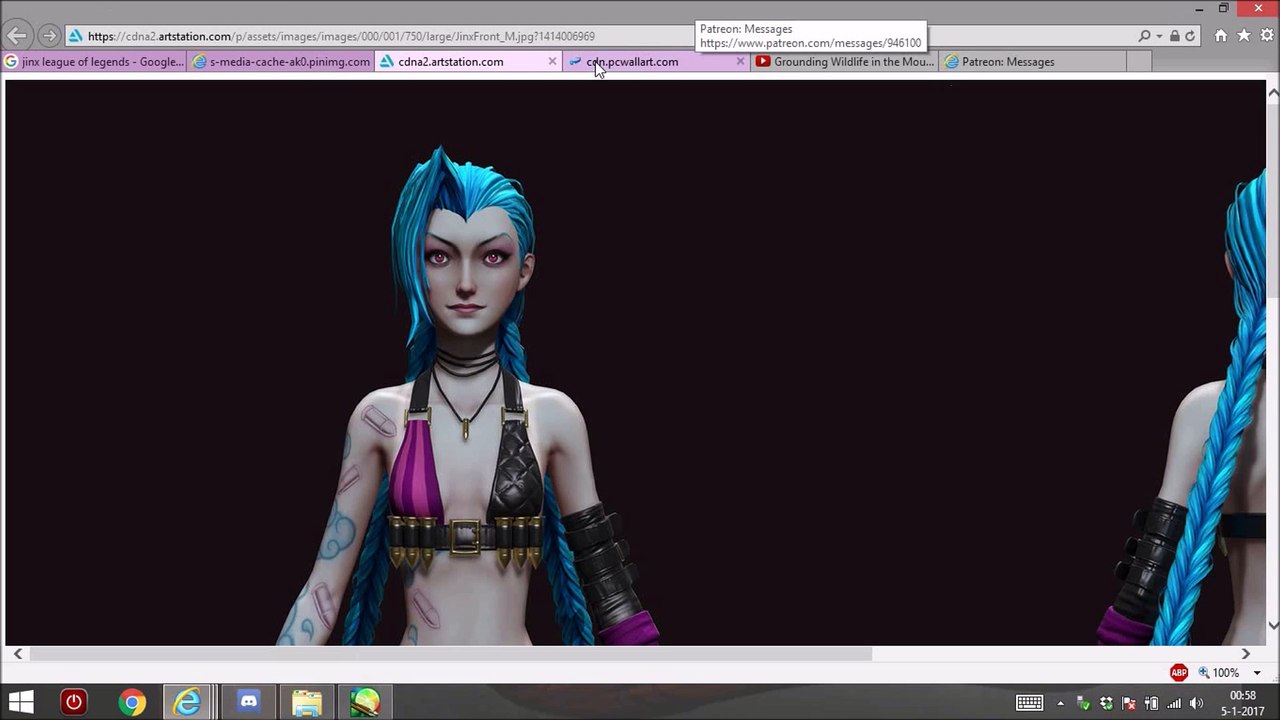Switch to the Patreon: Messages tab
1280x720 pixels.
(1033, 62)
